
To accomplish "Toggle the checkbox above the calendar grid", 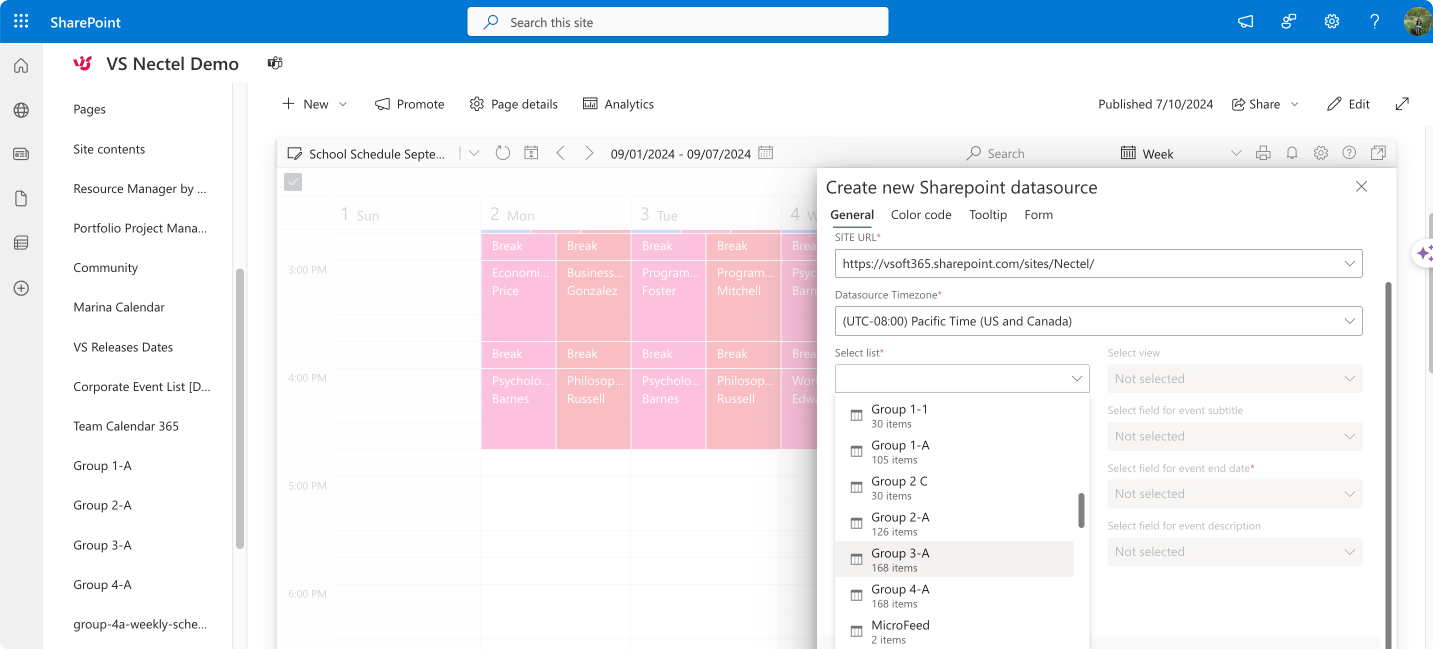I will coord(293,182).
